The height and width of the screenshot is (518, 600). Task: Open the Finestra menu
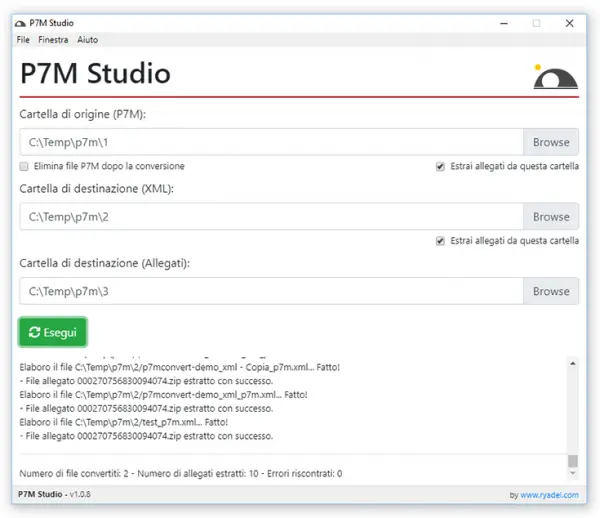(x=53, y=40)
